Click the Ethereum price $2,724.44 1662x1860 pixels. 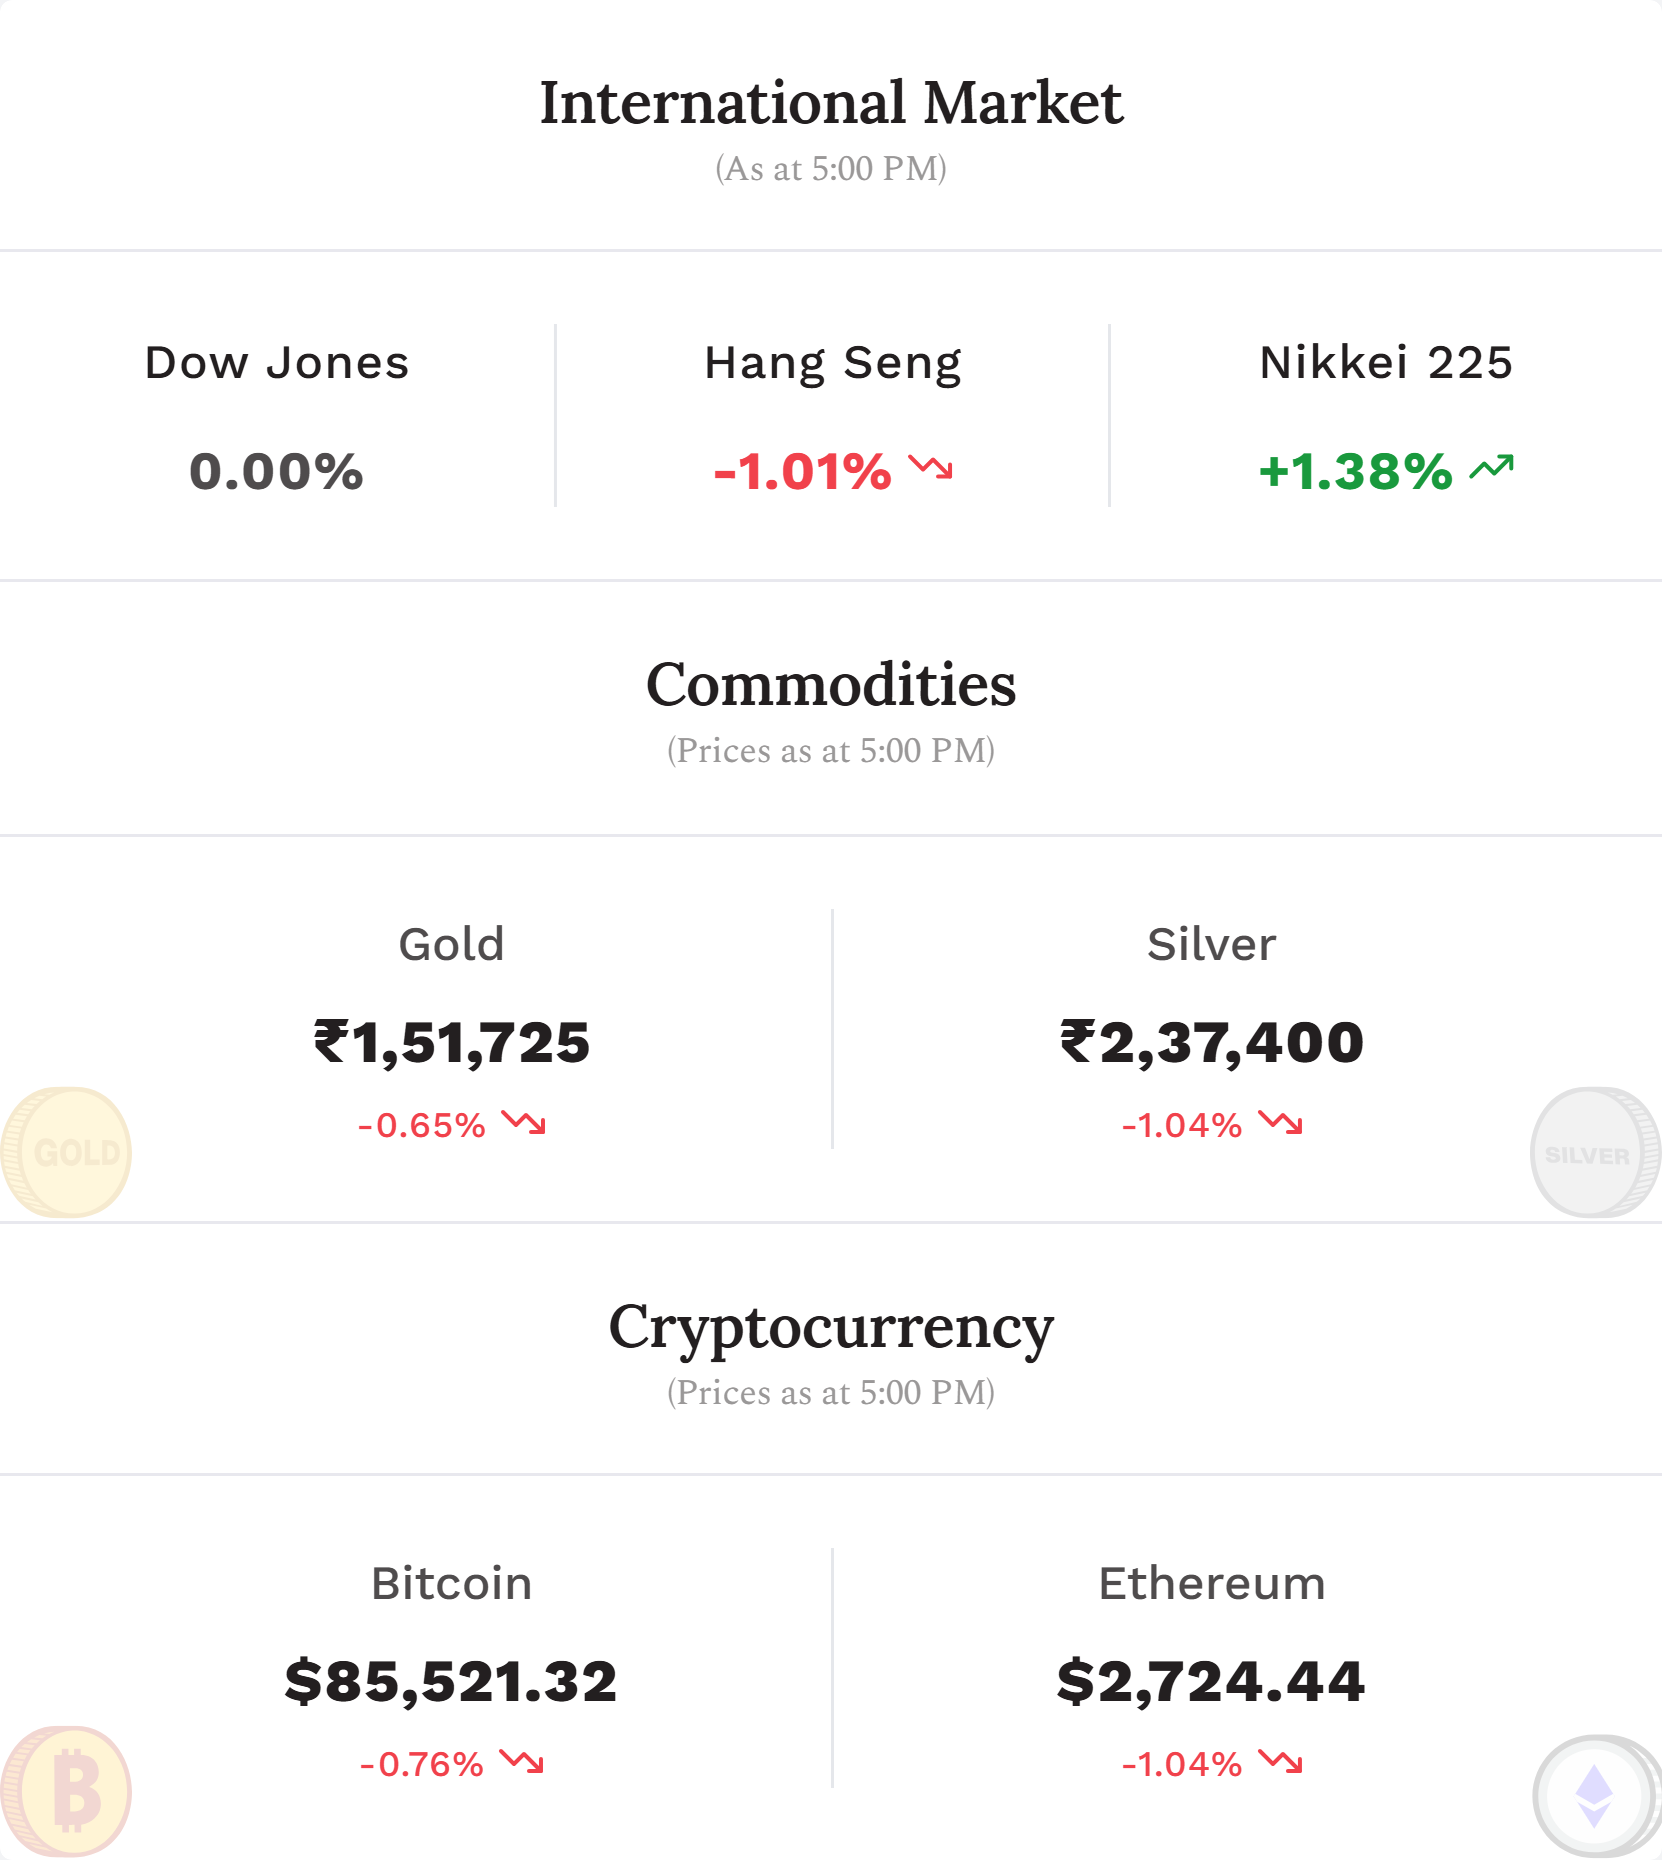click(x=1211, y=1681)
